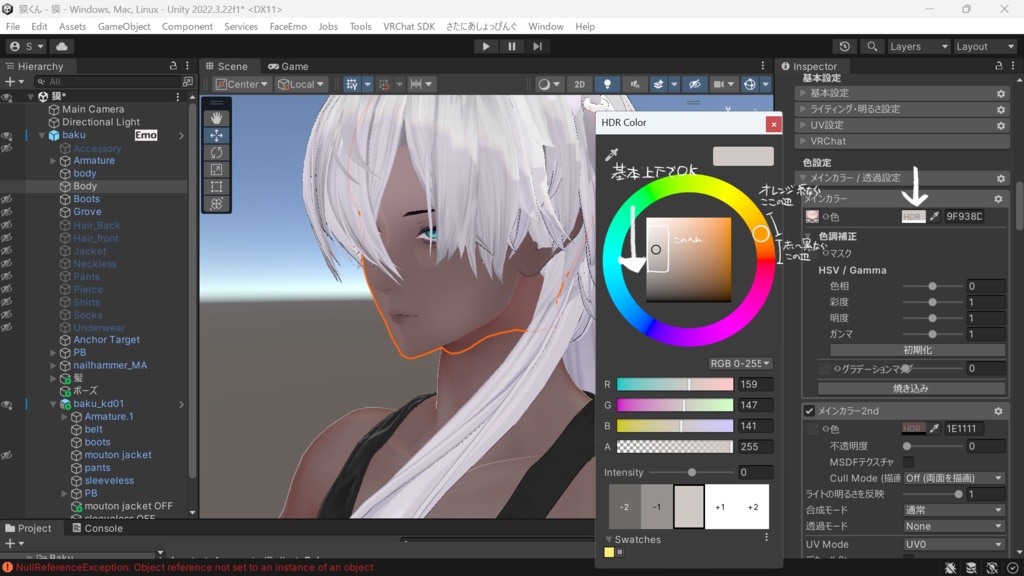Expand the Armature tree item
Screen dimensions: 1024x576
pos(53,161)
